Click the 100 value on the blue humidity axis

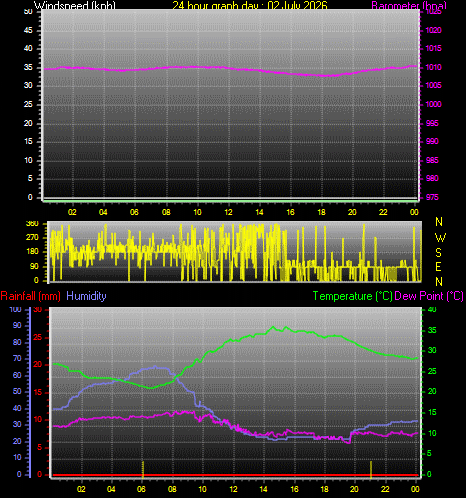(15, 309)
